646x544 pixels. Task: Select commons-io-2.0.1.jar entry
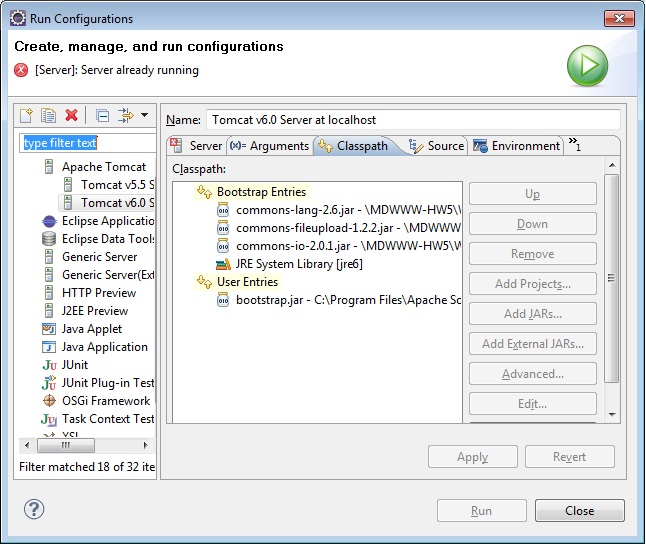pyautogui.click(x=348, y=246)
